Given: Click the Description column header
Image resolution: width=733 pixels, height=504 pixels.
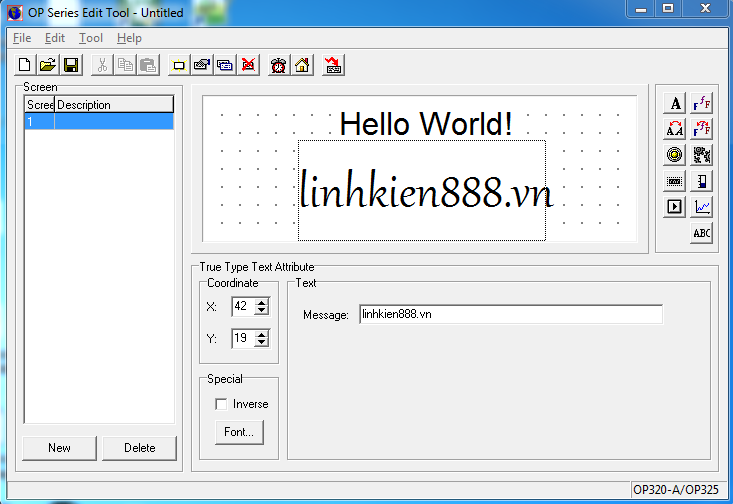Looking at the screenshot, I should pyautogui.click(x=114, y=105).
